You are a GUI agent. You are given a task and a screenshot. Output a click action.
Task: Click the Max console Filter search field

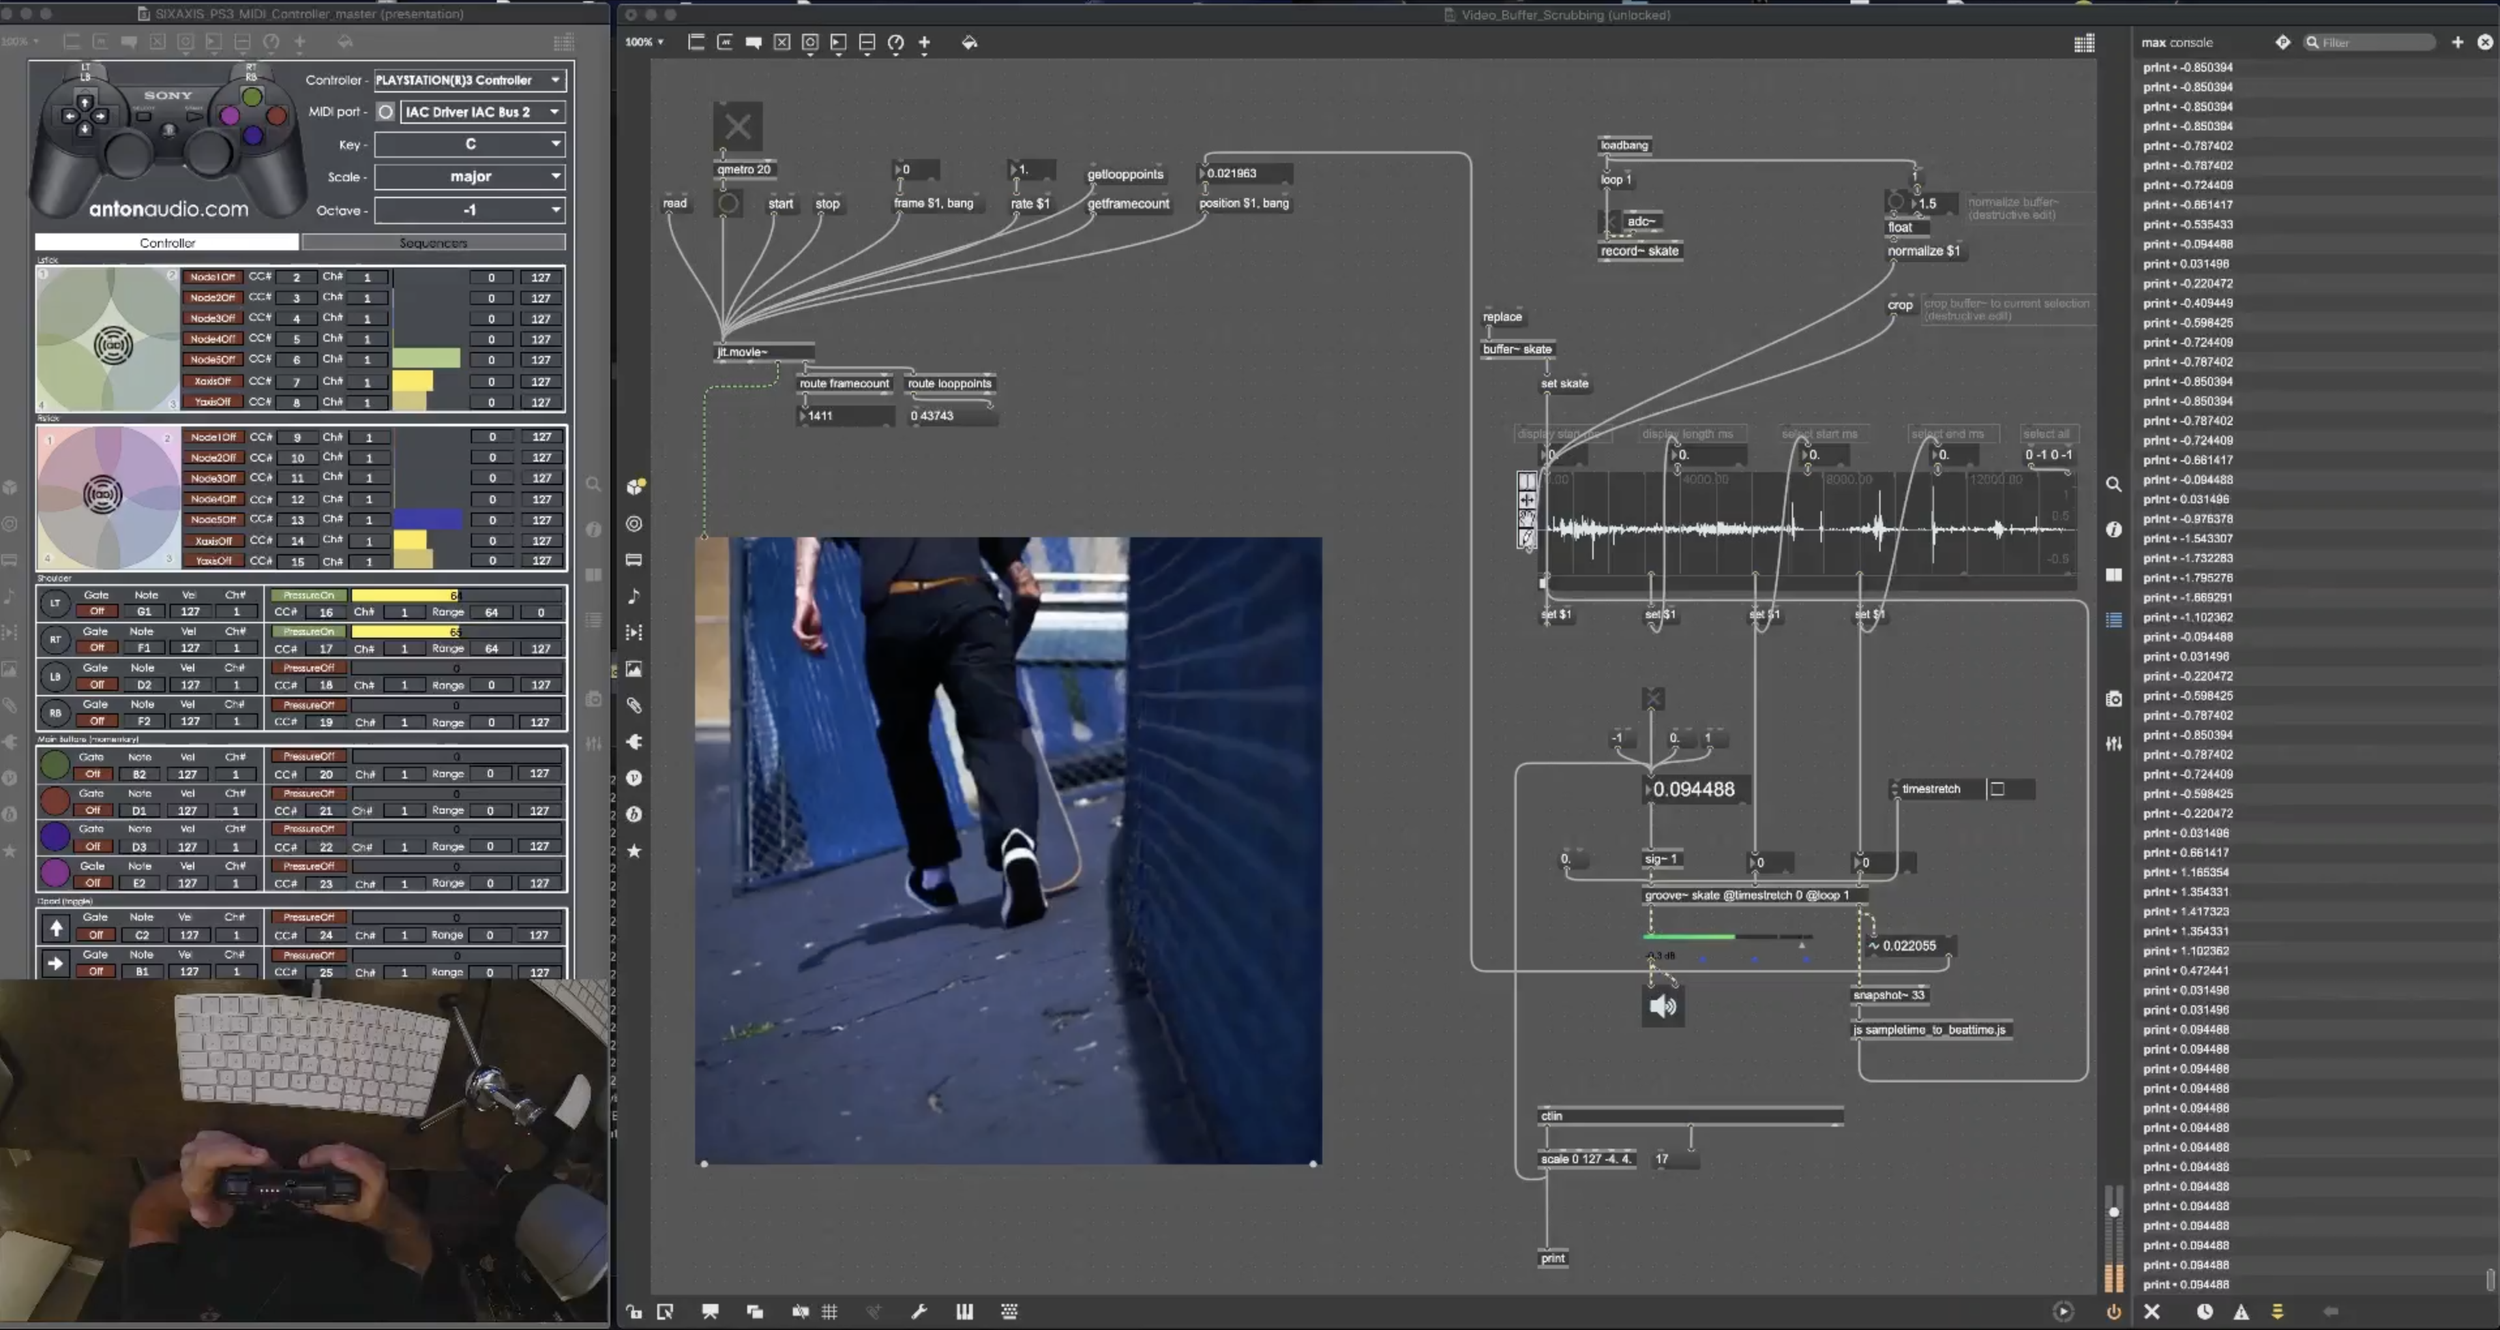coord(2370,42)
